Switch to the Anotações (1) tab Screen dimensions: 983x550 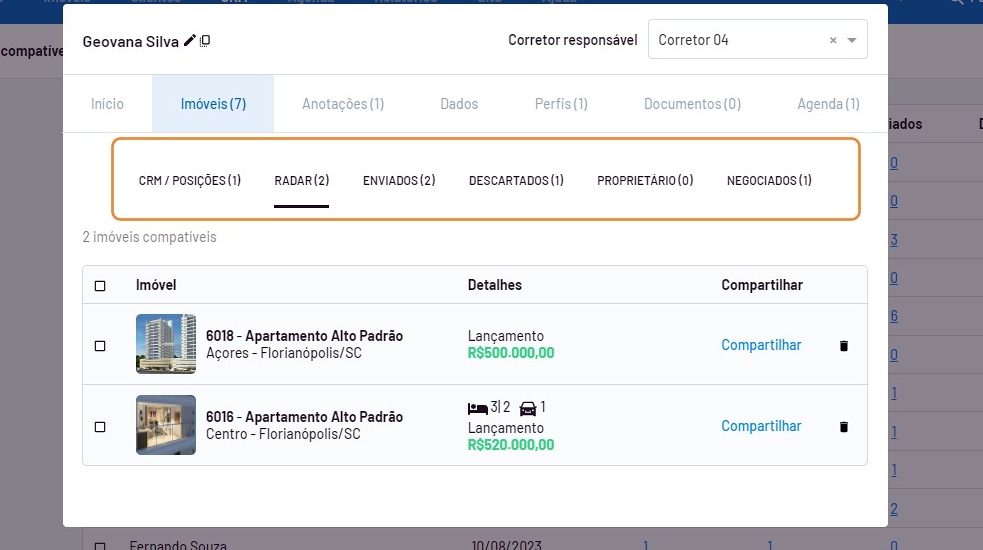(343, 104)
